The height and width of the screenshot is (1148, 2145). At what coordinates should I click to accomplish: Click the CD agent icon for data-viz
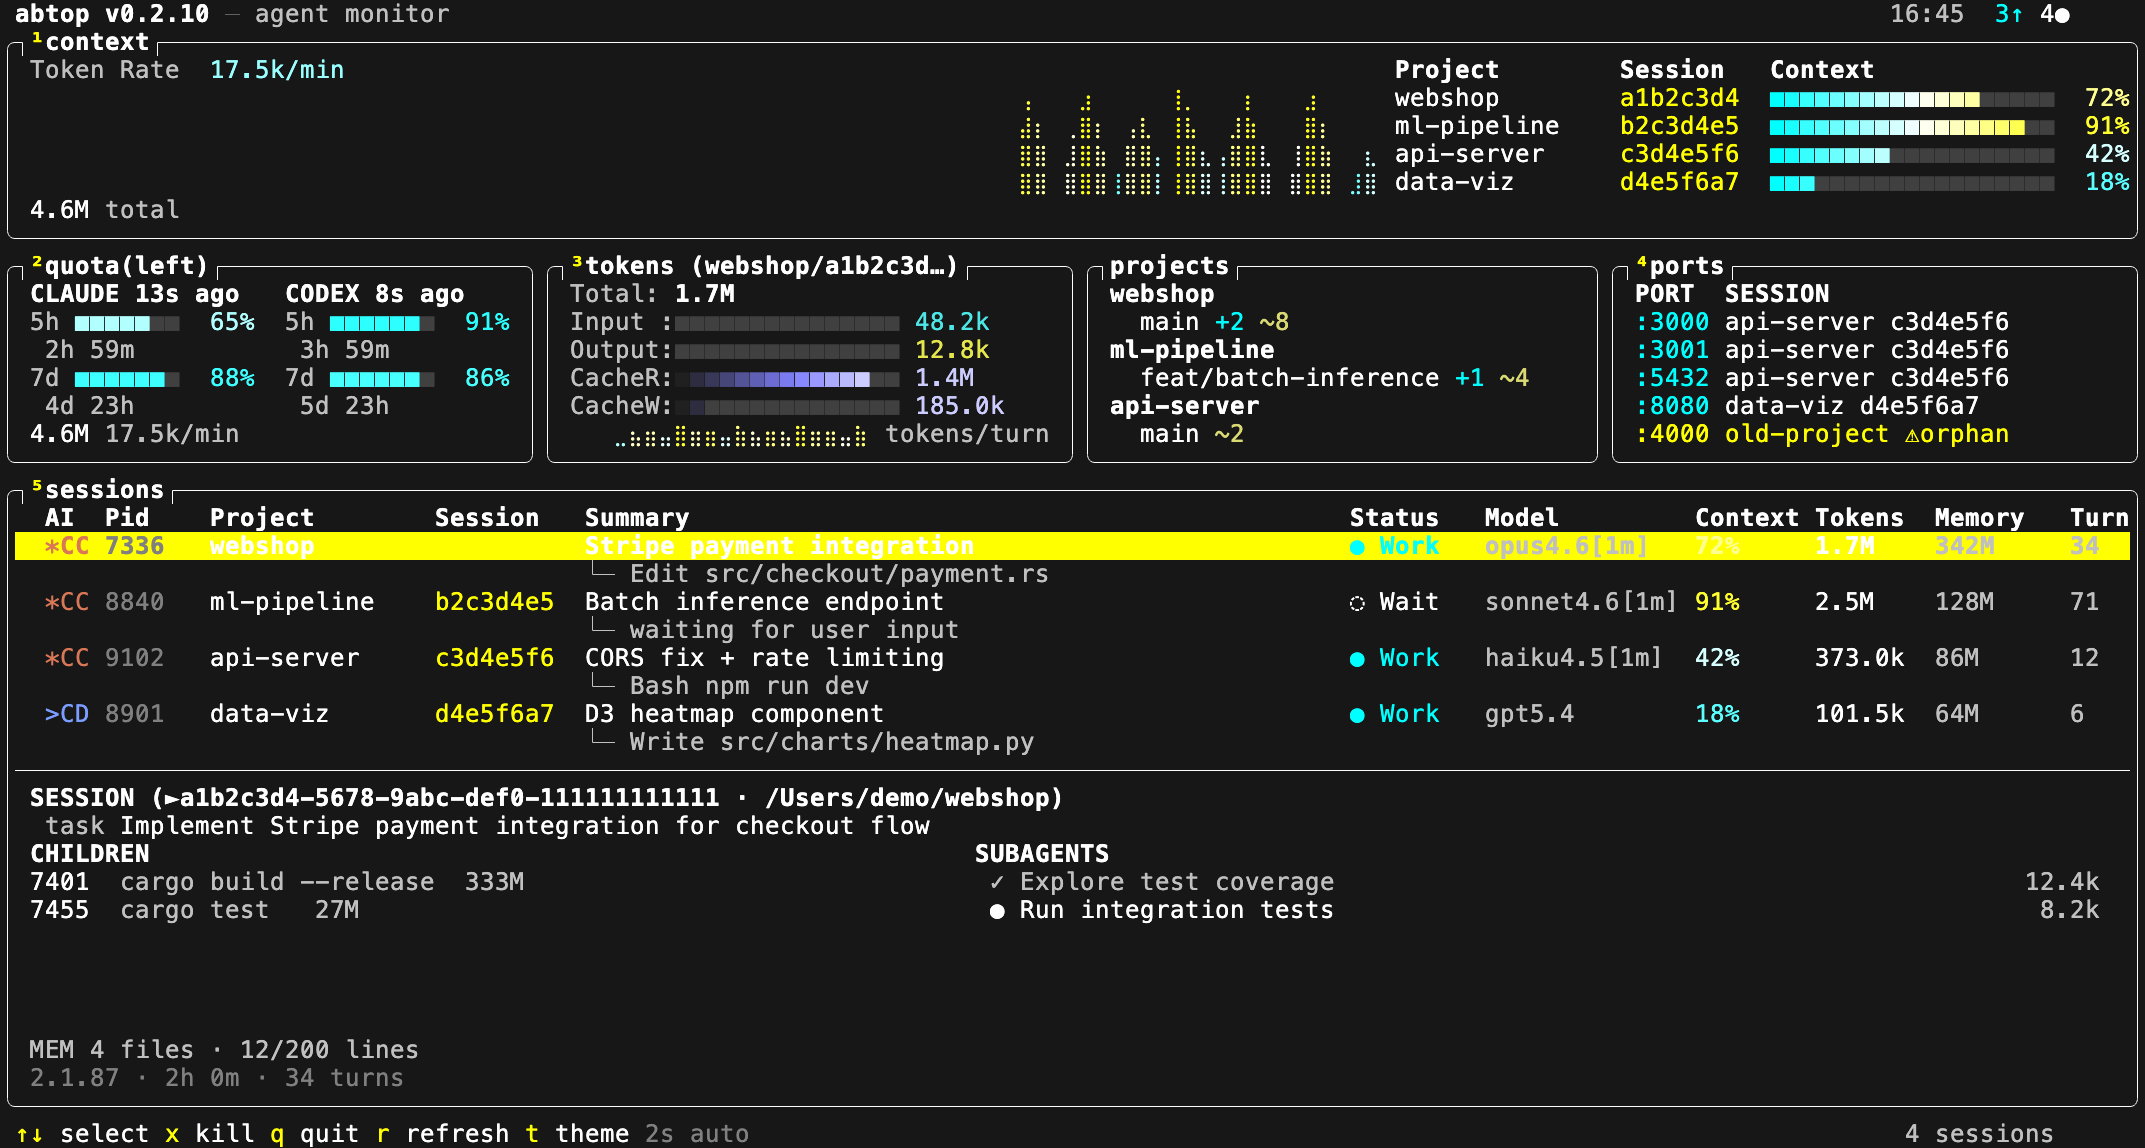point(66,714)
